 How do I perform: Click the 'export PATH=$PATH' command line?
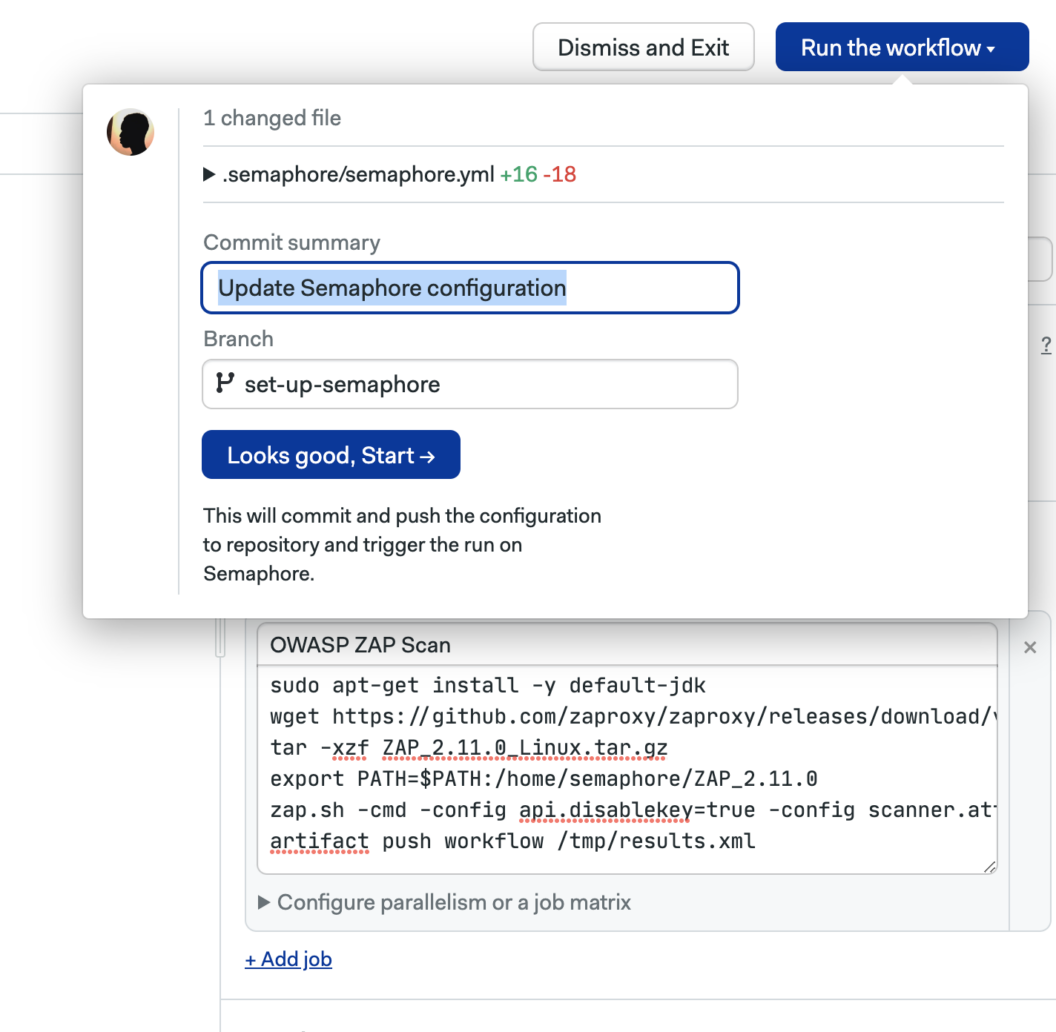point(543,779)
